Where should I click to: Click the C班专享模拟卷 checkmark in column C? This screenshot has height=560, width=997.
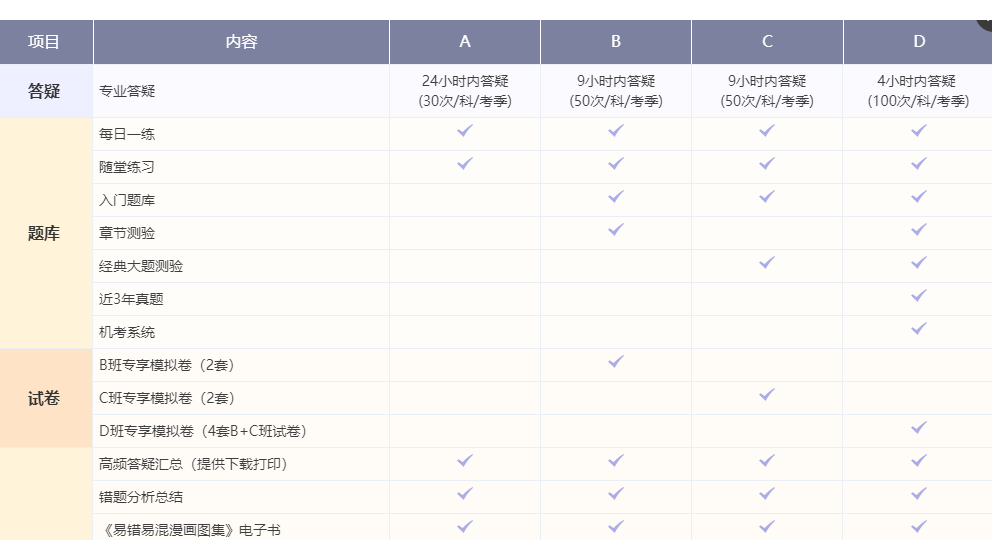pos(766,395)
